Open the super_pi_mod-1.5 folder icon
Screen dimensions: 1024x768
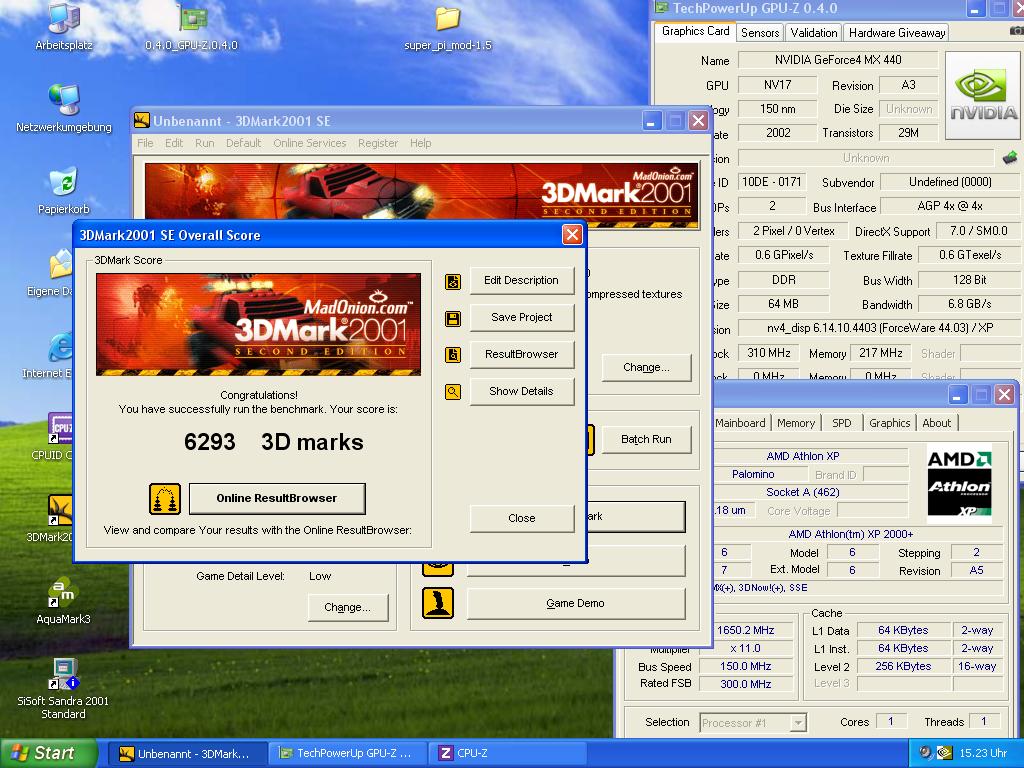447,20
